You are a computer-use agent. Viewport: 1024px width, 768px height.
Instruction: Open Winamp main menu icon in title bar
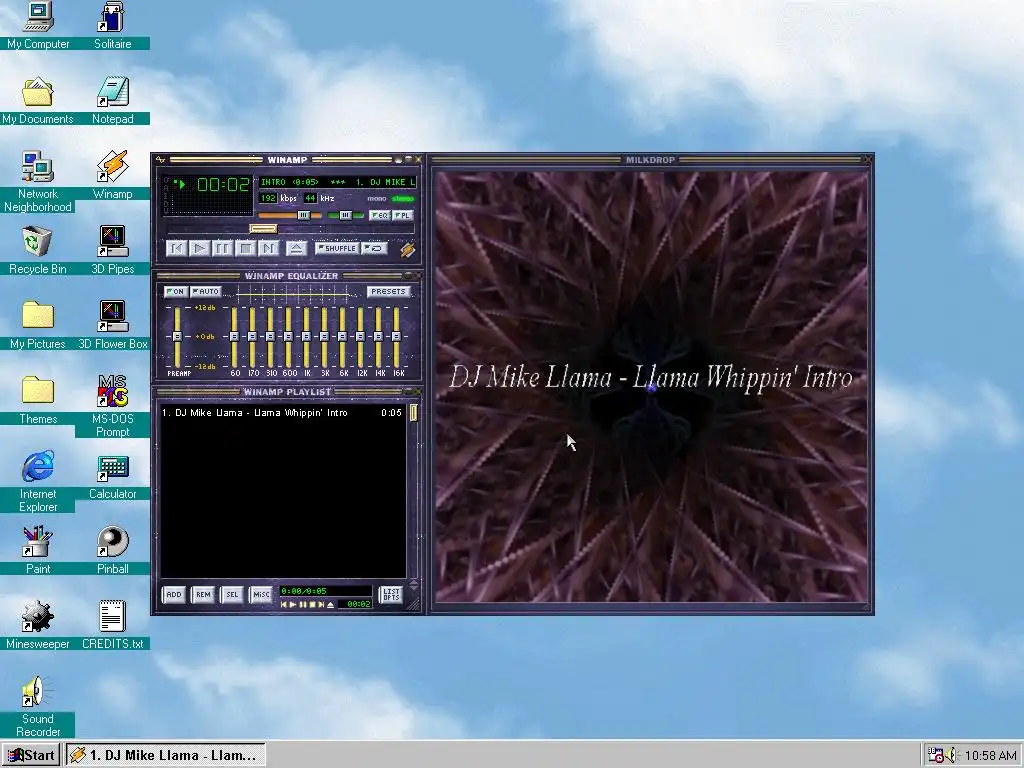pyautogui.click(x=161, y=159)
